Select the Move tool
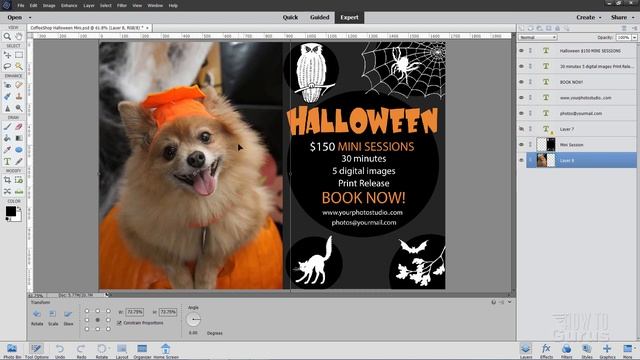This screenshot has height=360, width=640. (x=7, y=55)
